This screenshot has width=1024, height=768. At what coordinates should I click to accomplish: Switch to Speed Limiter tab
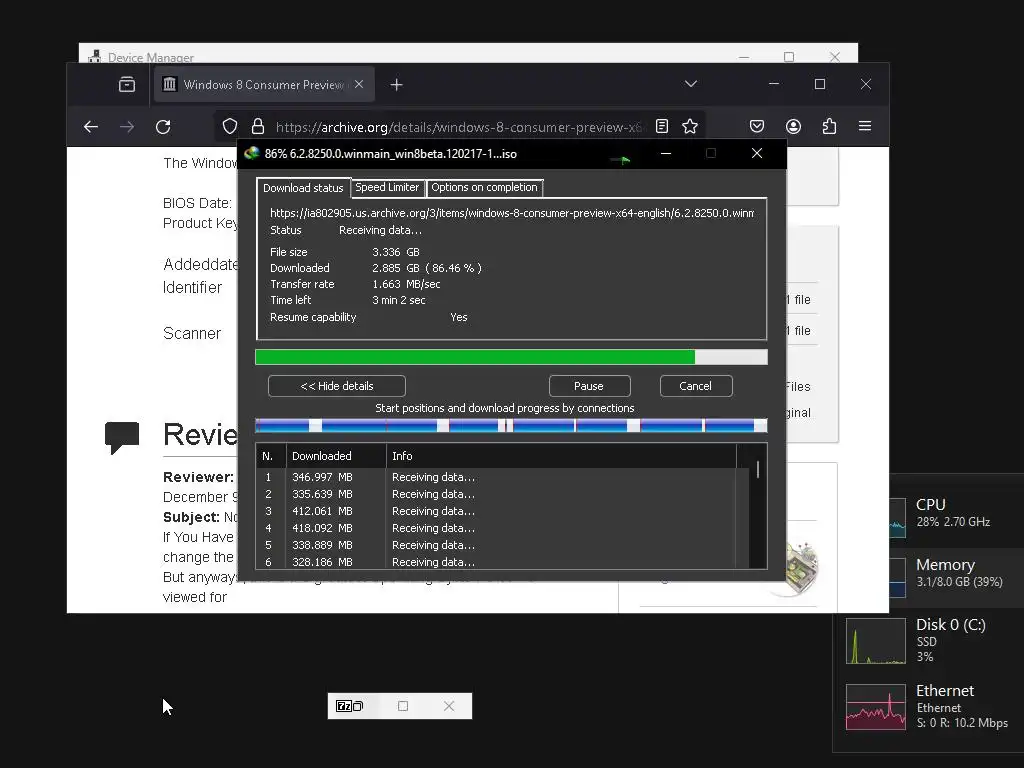[x=387, y=187]
